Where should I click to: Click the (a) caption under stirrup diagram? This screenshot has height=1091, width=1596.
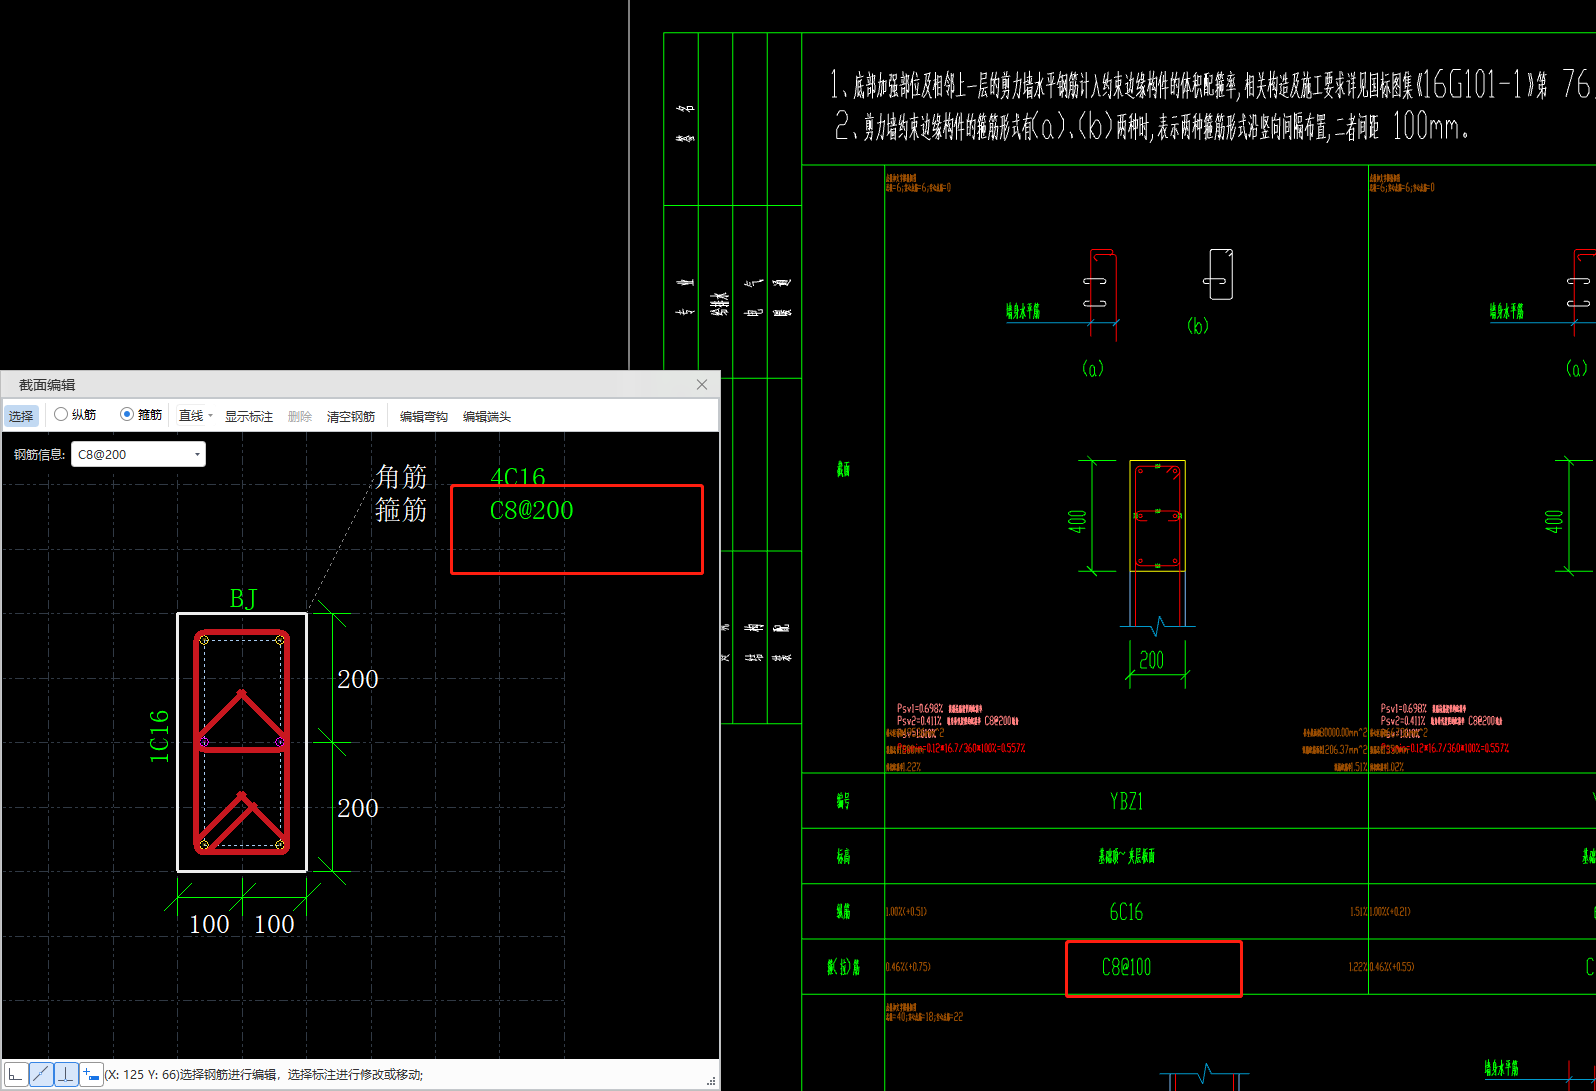click(x=1093, y=369)
